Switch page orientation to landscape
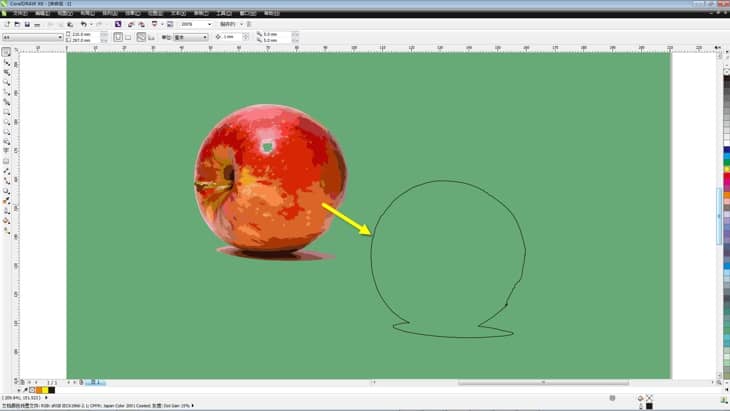This screenshot has width=730, height=411. [x=128, y=37]
